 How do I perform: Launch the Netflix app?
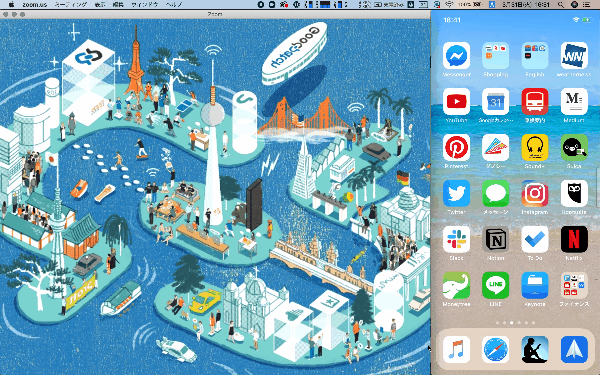click(x=574, y=239)
